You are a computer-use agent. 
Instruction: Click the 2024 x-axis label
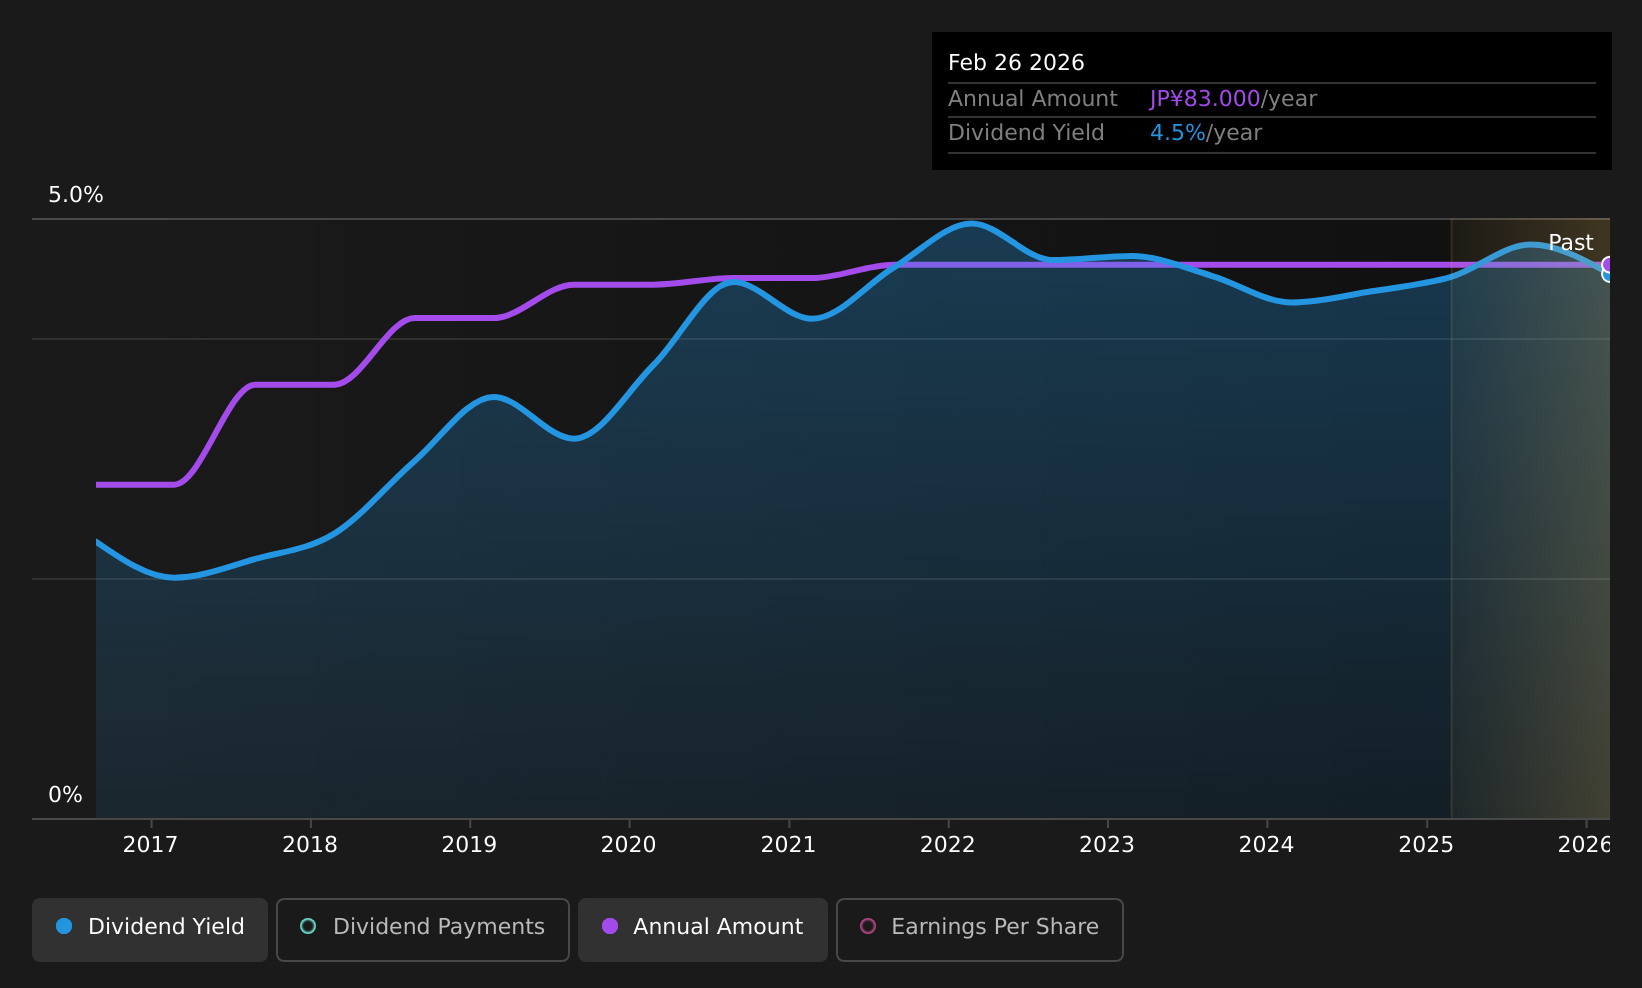click(1266, 845)
